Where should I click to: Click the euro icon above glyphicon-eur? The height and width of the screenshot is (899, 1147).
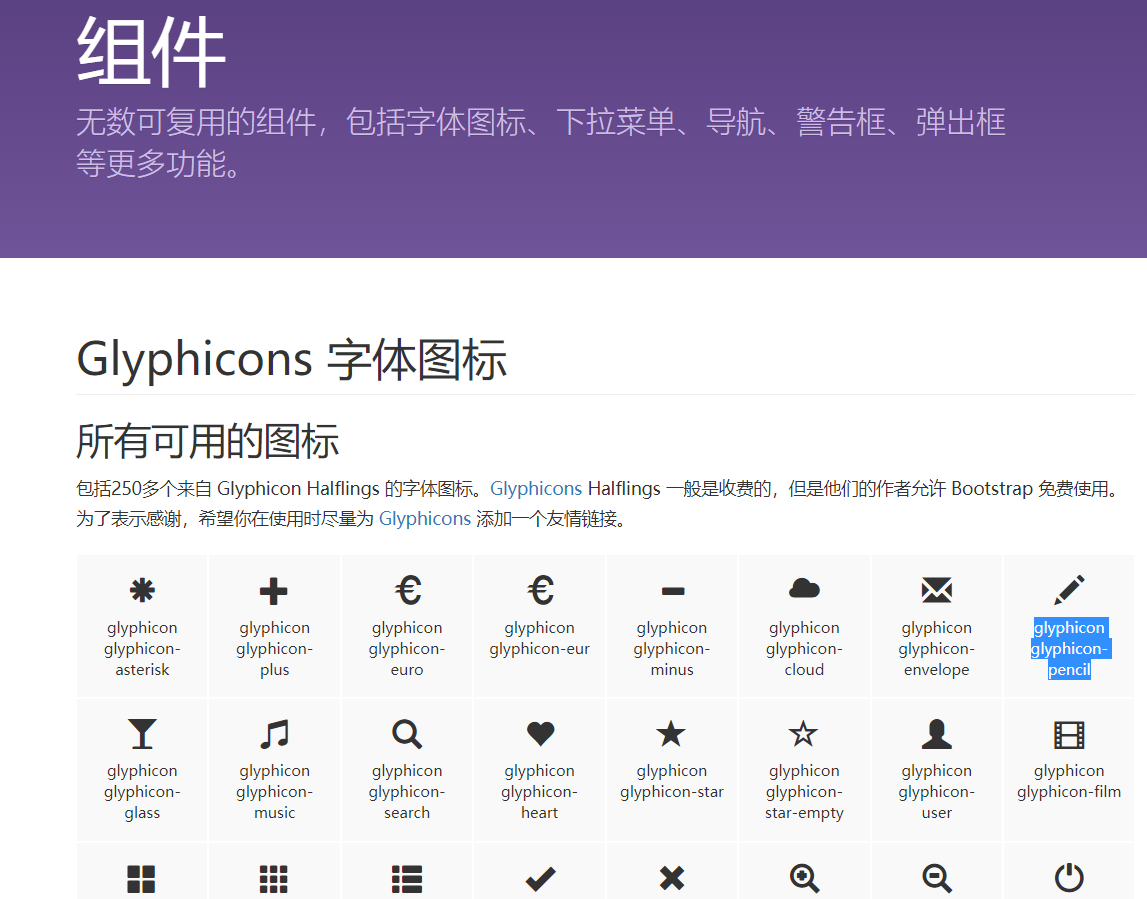click(x=540, y=590)
